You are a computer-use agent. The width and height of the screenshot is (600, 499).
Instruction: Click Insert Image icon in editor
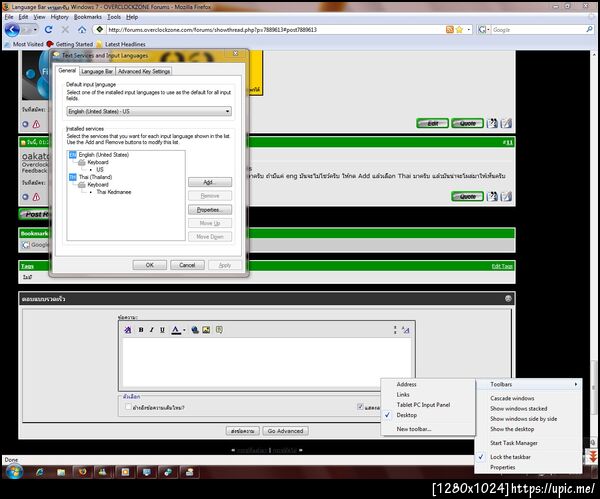click(x=206, y=330)
